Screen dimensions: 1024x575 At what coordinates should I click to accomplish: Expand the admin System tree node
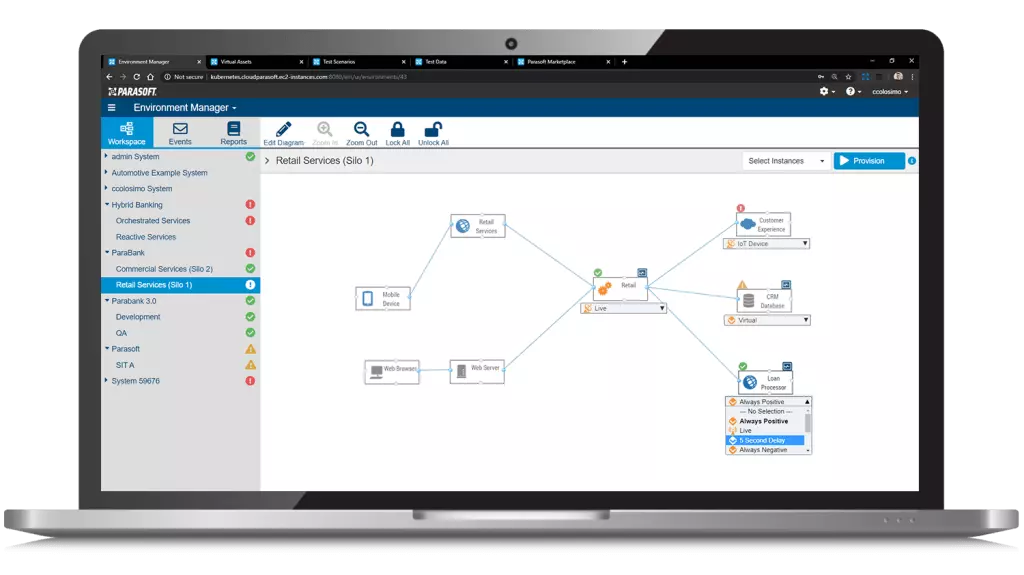[x=106, y=157]
